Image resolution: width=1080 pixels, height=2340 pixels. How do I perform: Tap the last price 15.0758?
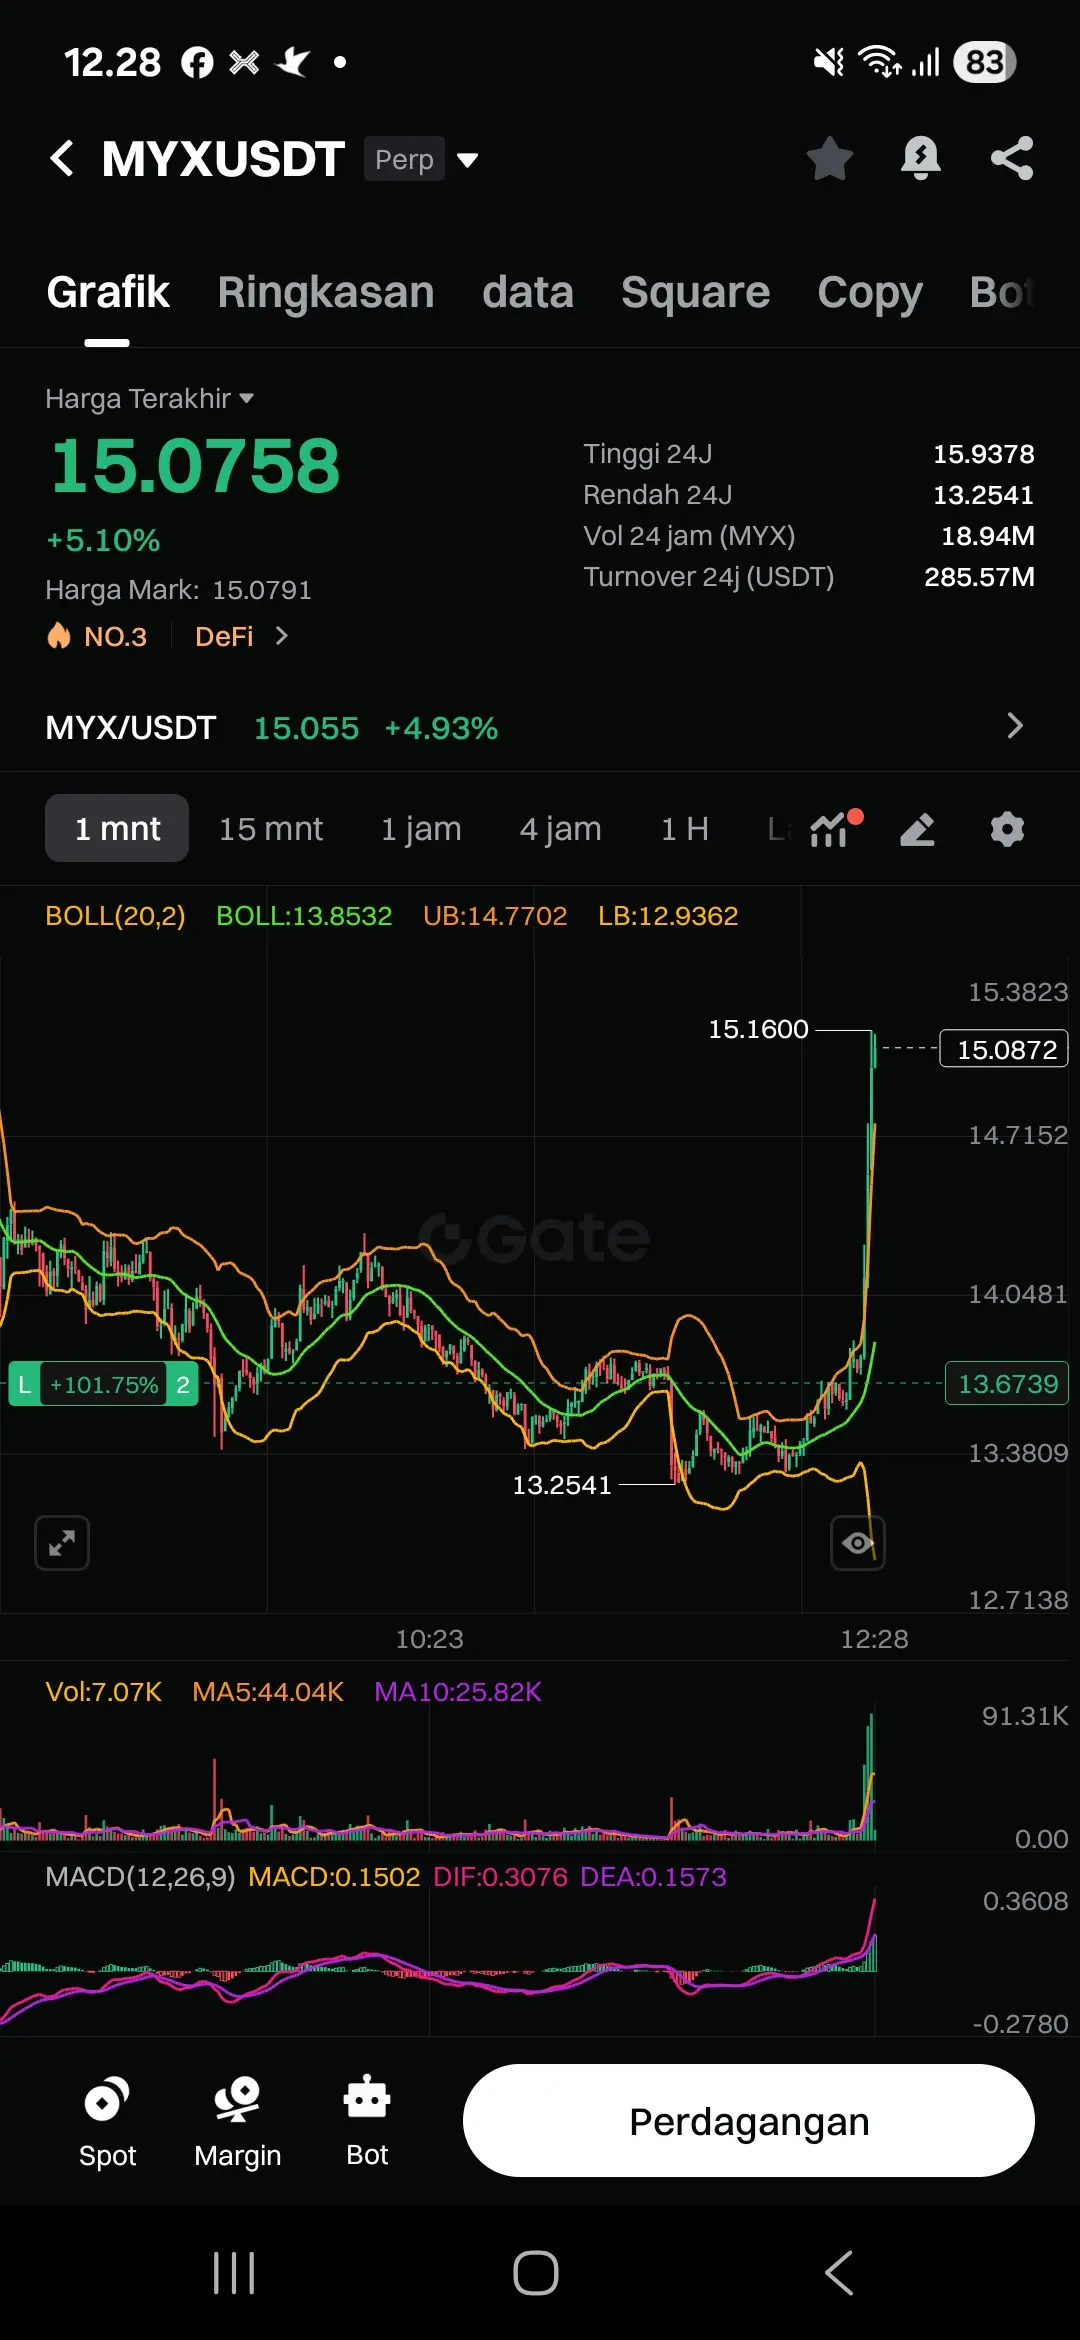coord(195,466)
